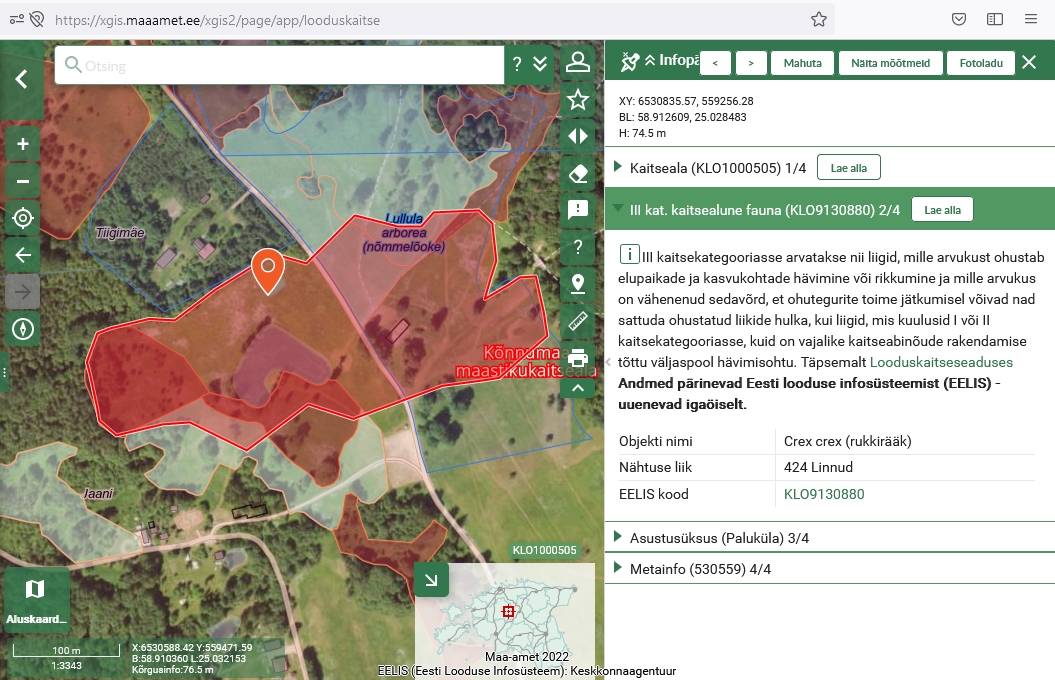Open the user login icon
Image resolution: width=1055 pixels, height=680 pixels.
[x=577, y=63]
